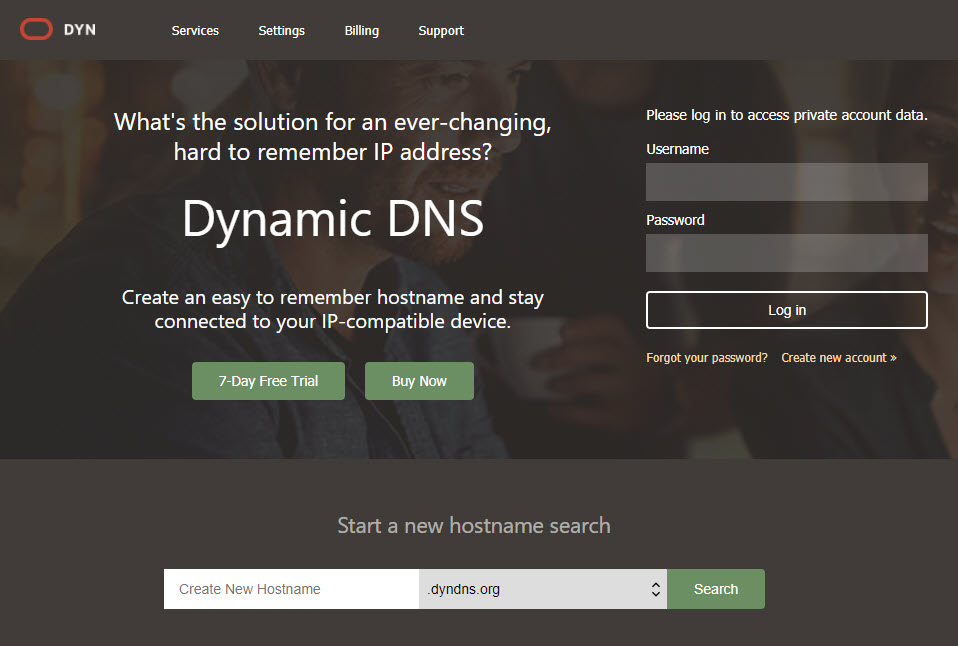Click the Password label text

coord(675,220)
